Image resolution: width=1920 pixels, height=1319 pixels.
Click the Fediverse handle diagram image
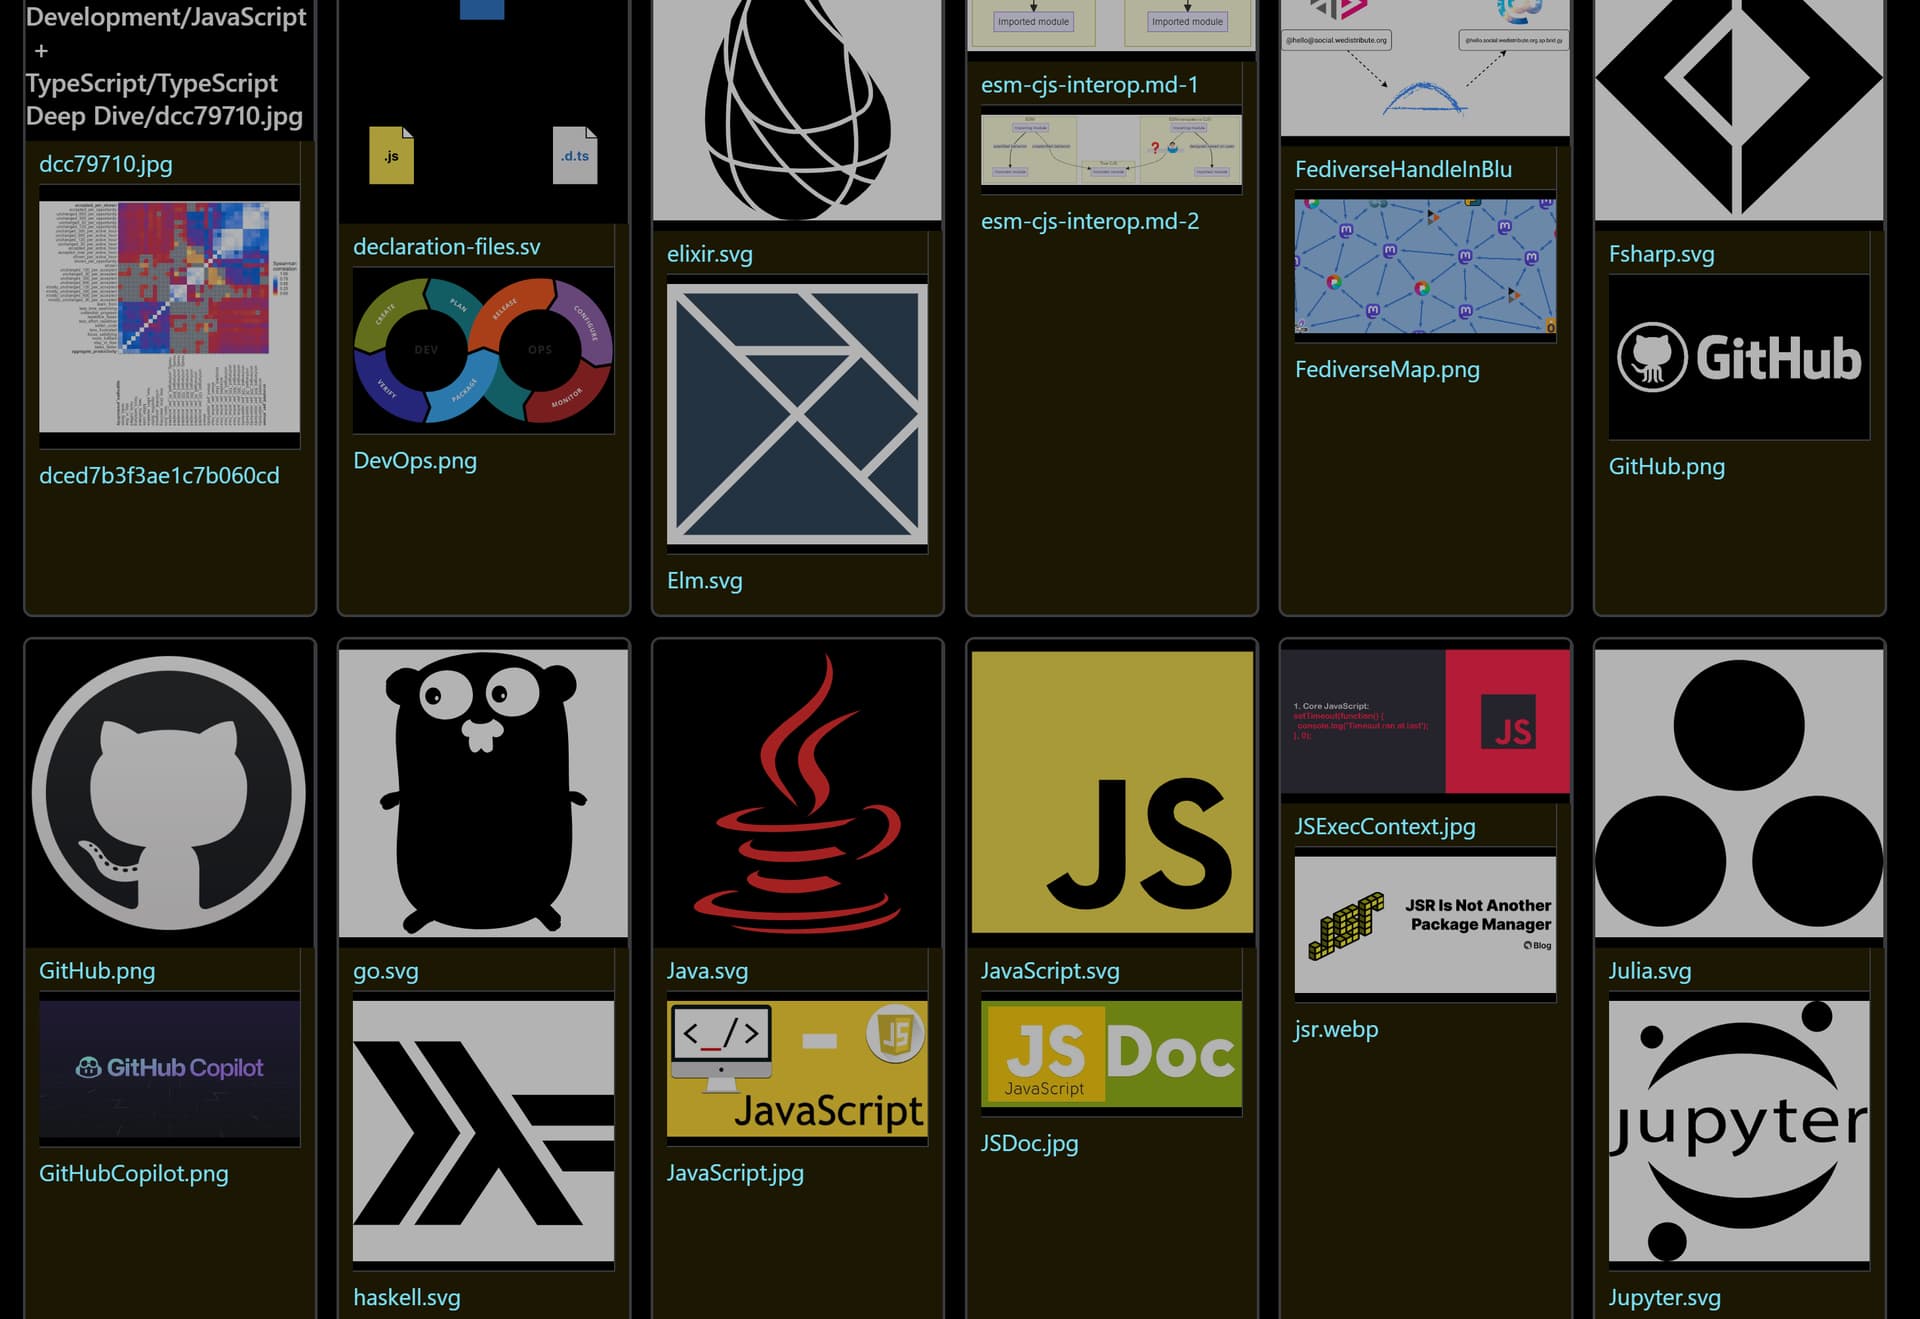tap(1425, 67)
